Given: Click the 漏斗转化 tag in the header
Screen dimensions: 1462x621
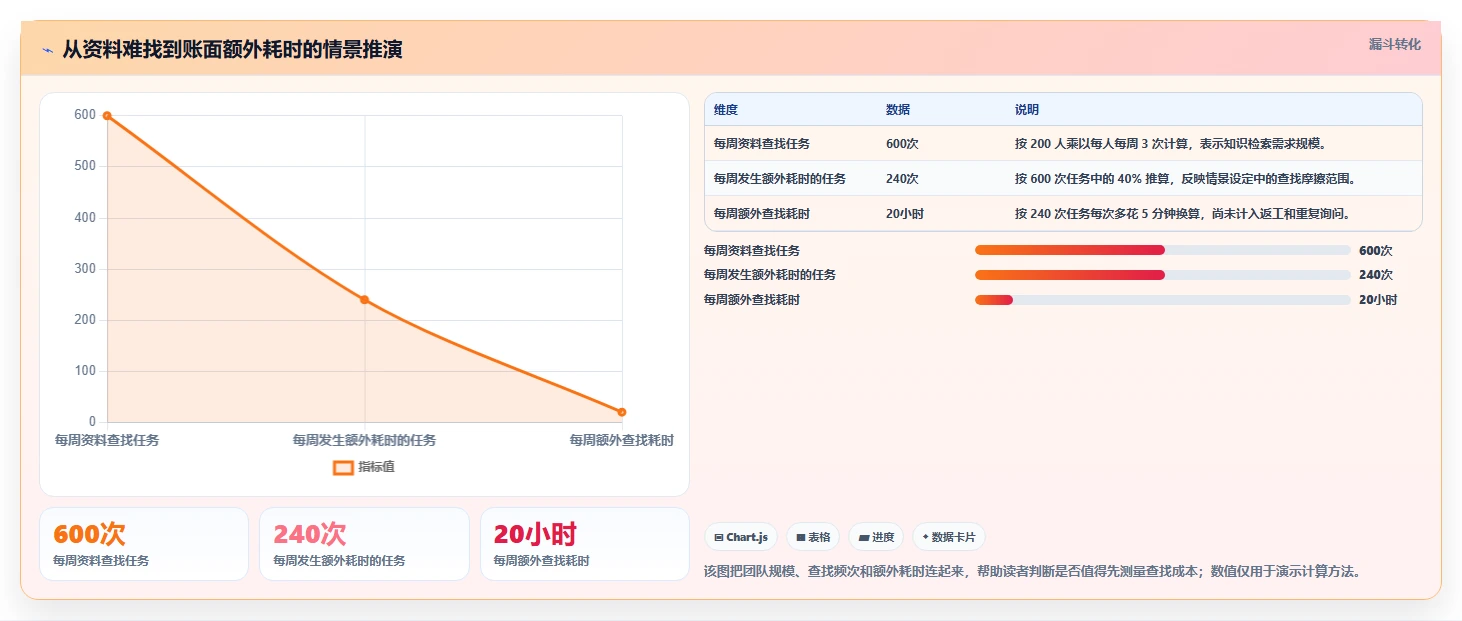Looking at the screenshot, I should click(x=1394, y=44).
